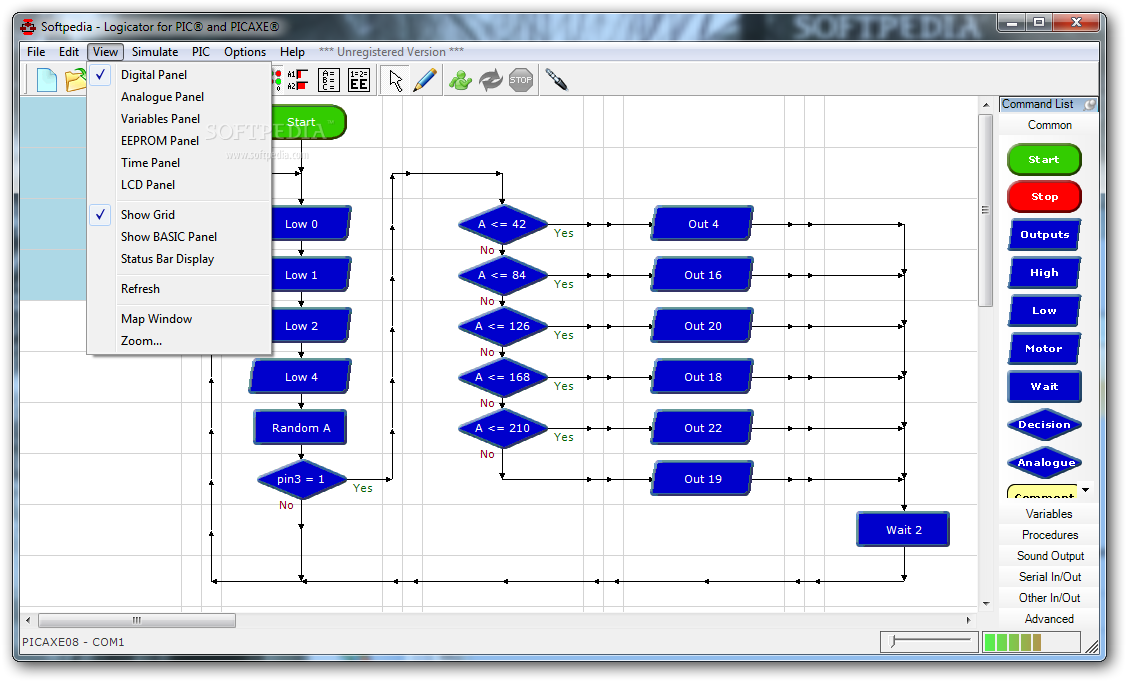The height and width of the screenshot is (682, 1127).
Task: Pick the Decision command in Command List
Action: (1044, 425)
